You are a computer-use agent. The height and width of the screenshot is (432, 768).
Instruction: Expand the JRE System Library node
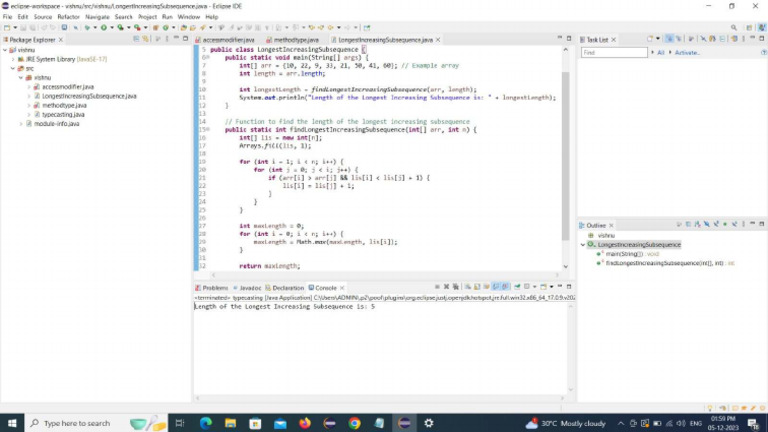point(13,59)
